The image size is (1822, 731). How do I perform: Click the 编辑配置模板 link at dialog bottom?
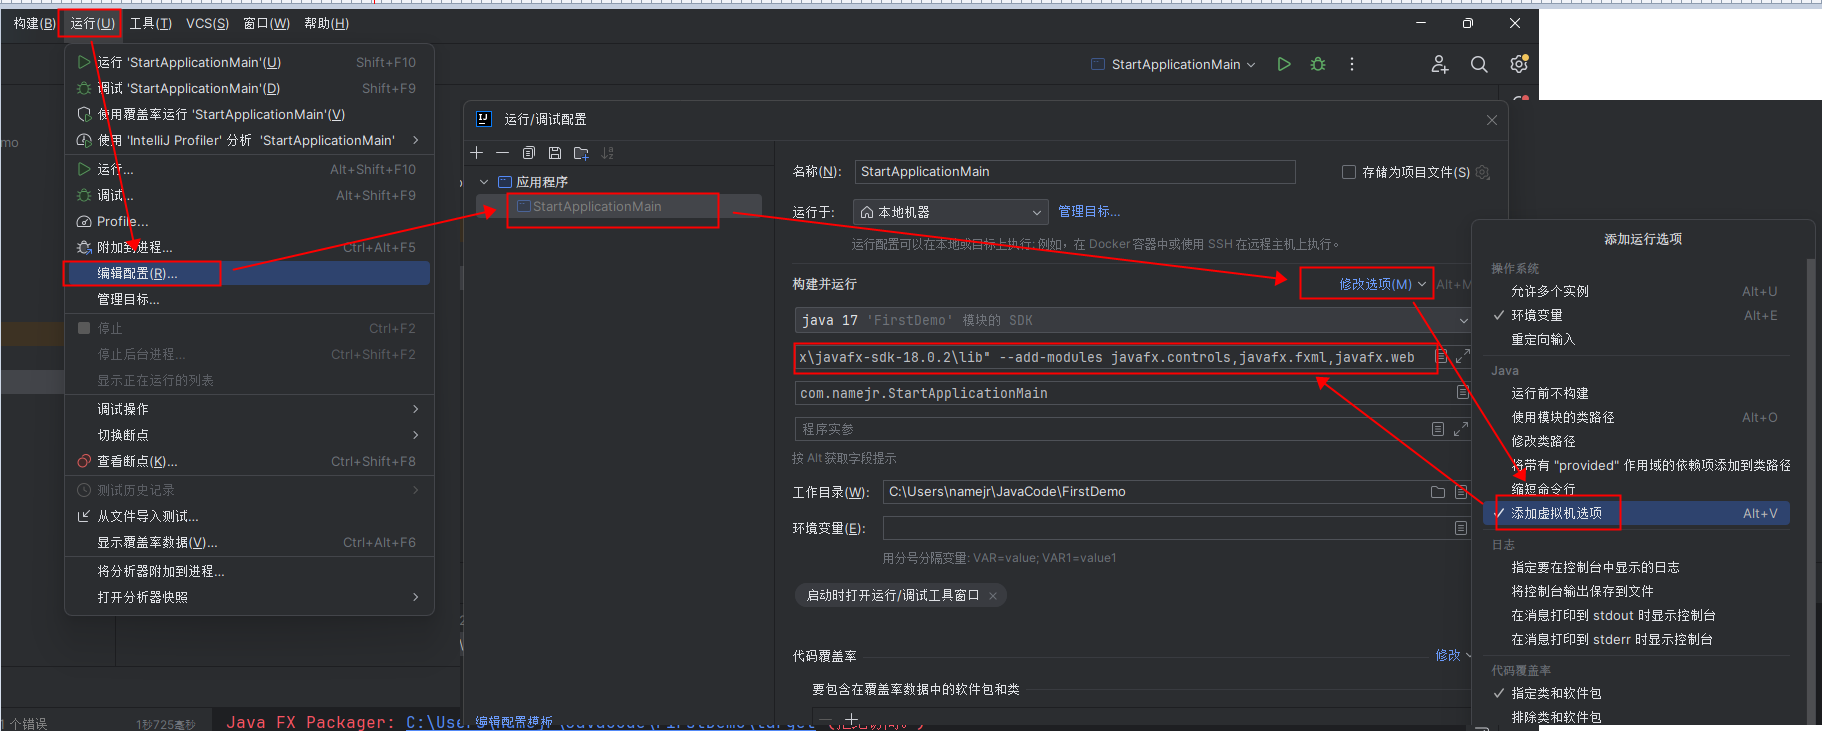pyautogui.click(x=513, y=722)
